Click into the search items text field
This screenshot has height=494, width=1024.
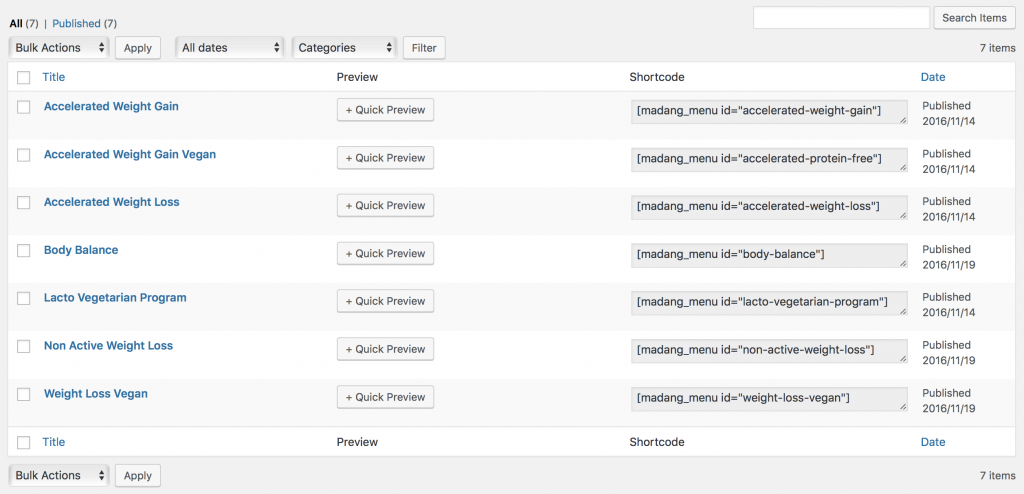click(841, 18)
